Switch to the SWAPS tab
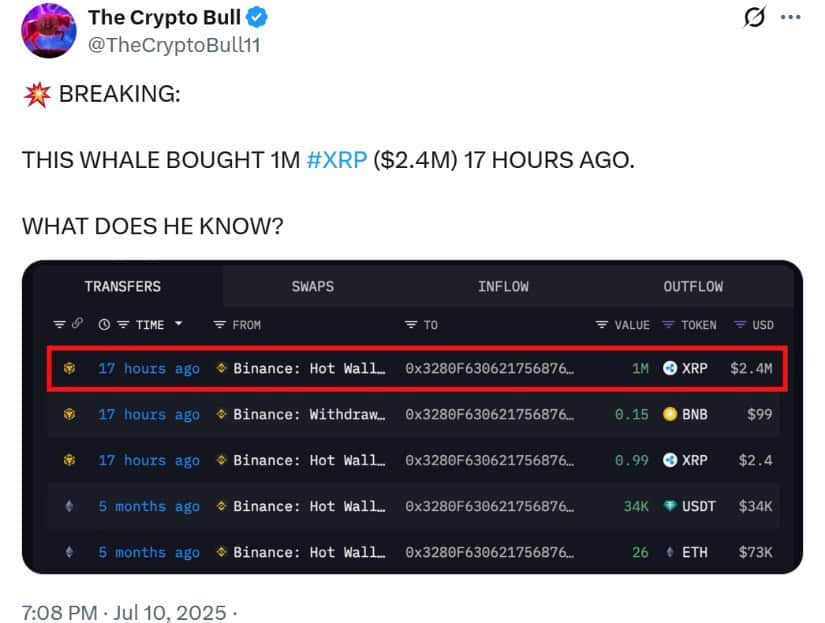Viewport: 825px width, 623px height. 313,287
